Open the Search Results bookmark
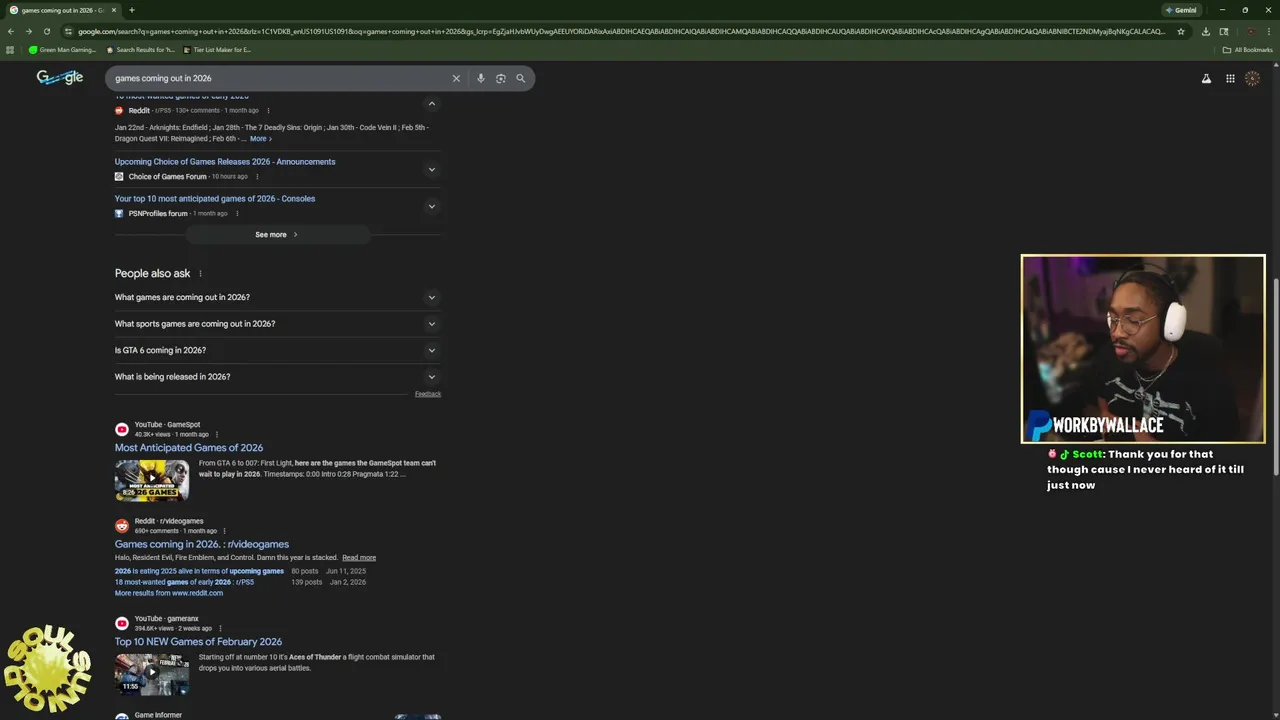The height and width of the screenshot is (720, 1280). 140,49
